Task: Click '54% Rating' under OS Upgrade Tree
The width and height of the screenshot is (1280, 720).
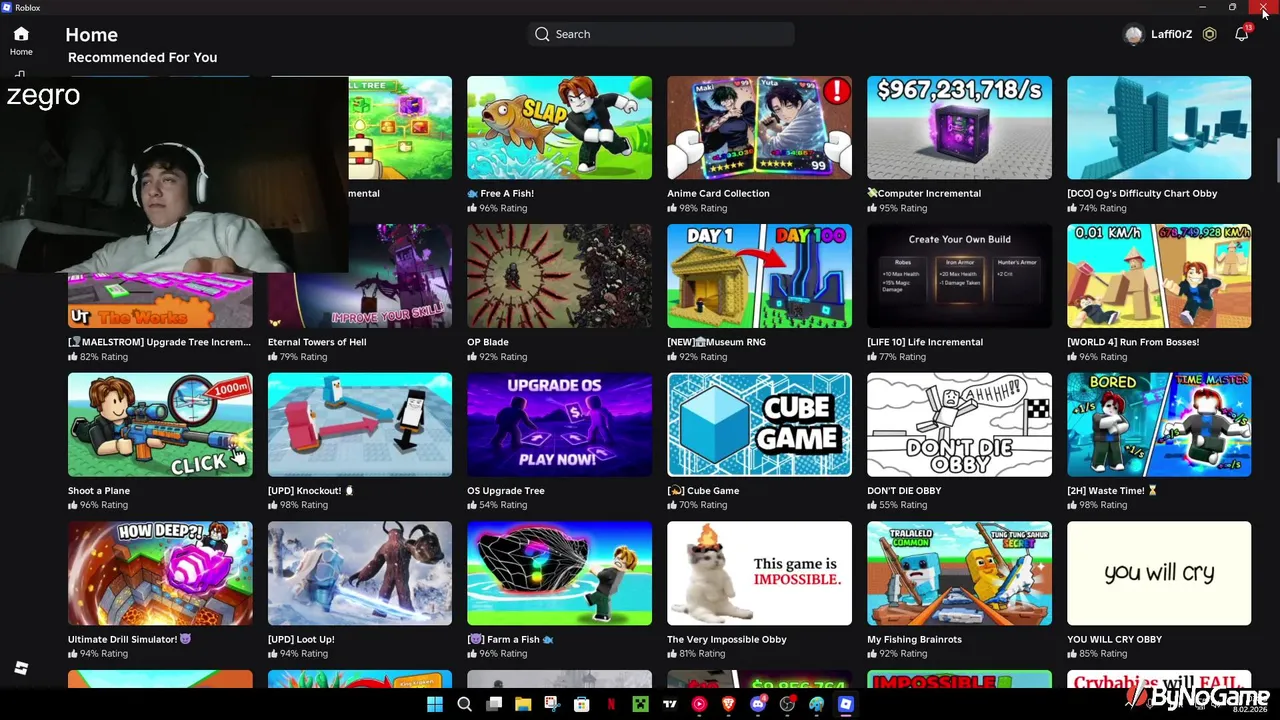Action: pyautogui.click(x=503, y=505)
